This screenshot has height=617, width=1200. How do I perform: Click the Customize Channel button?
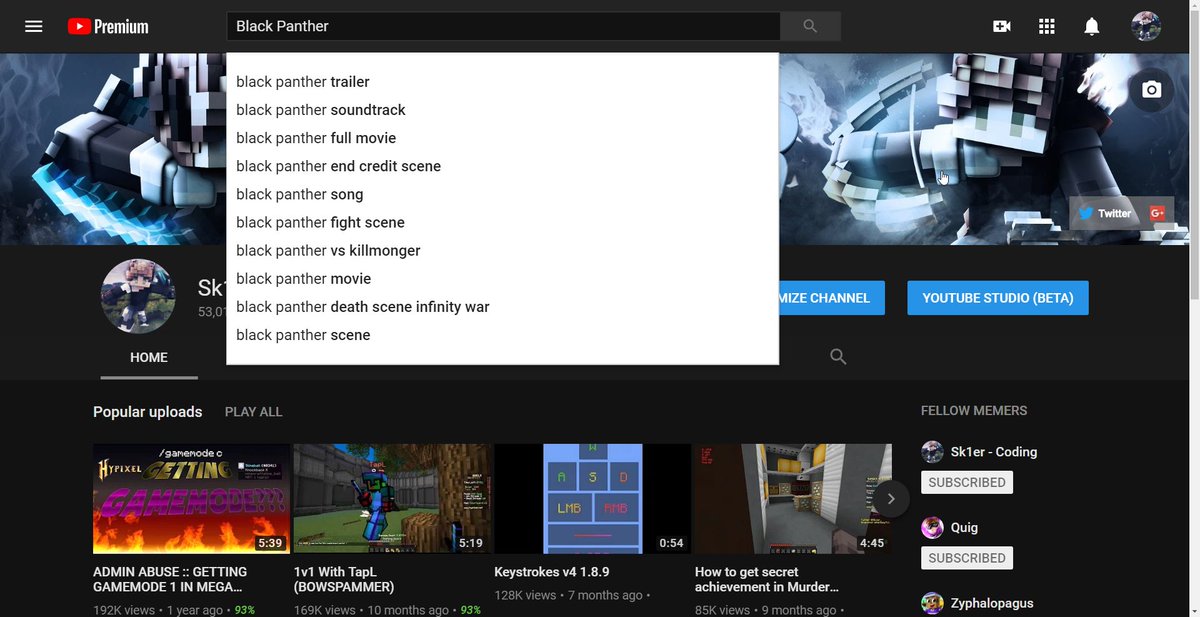pos(831,298)
